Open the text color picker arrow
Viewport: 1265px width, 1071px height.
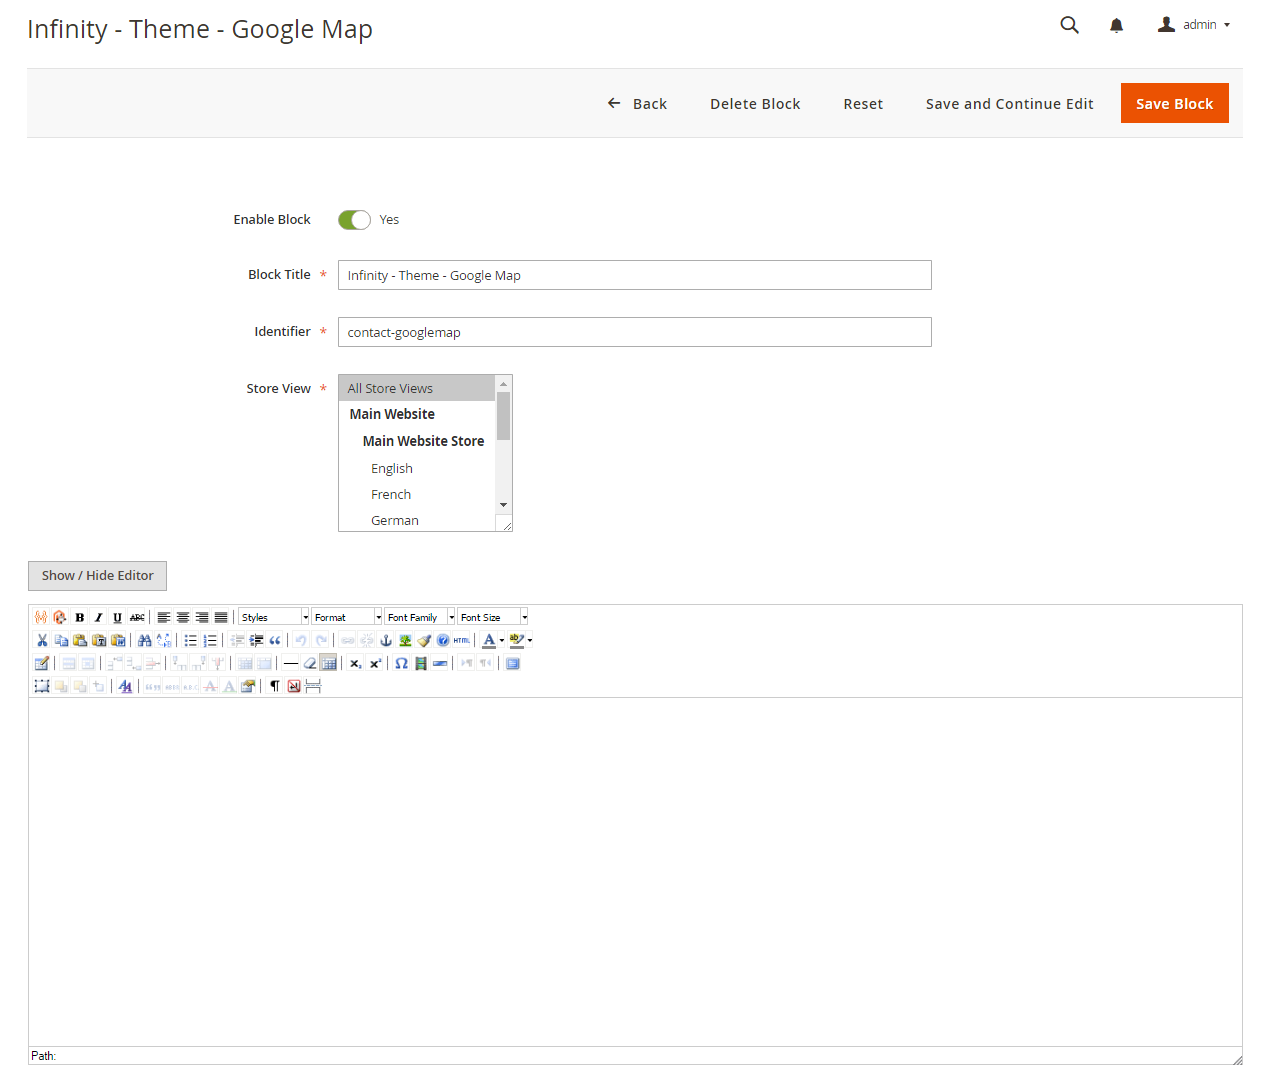(x=502, y=640)
